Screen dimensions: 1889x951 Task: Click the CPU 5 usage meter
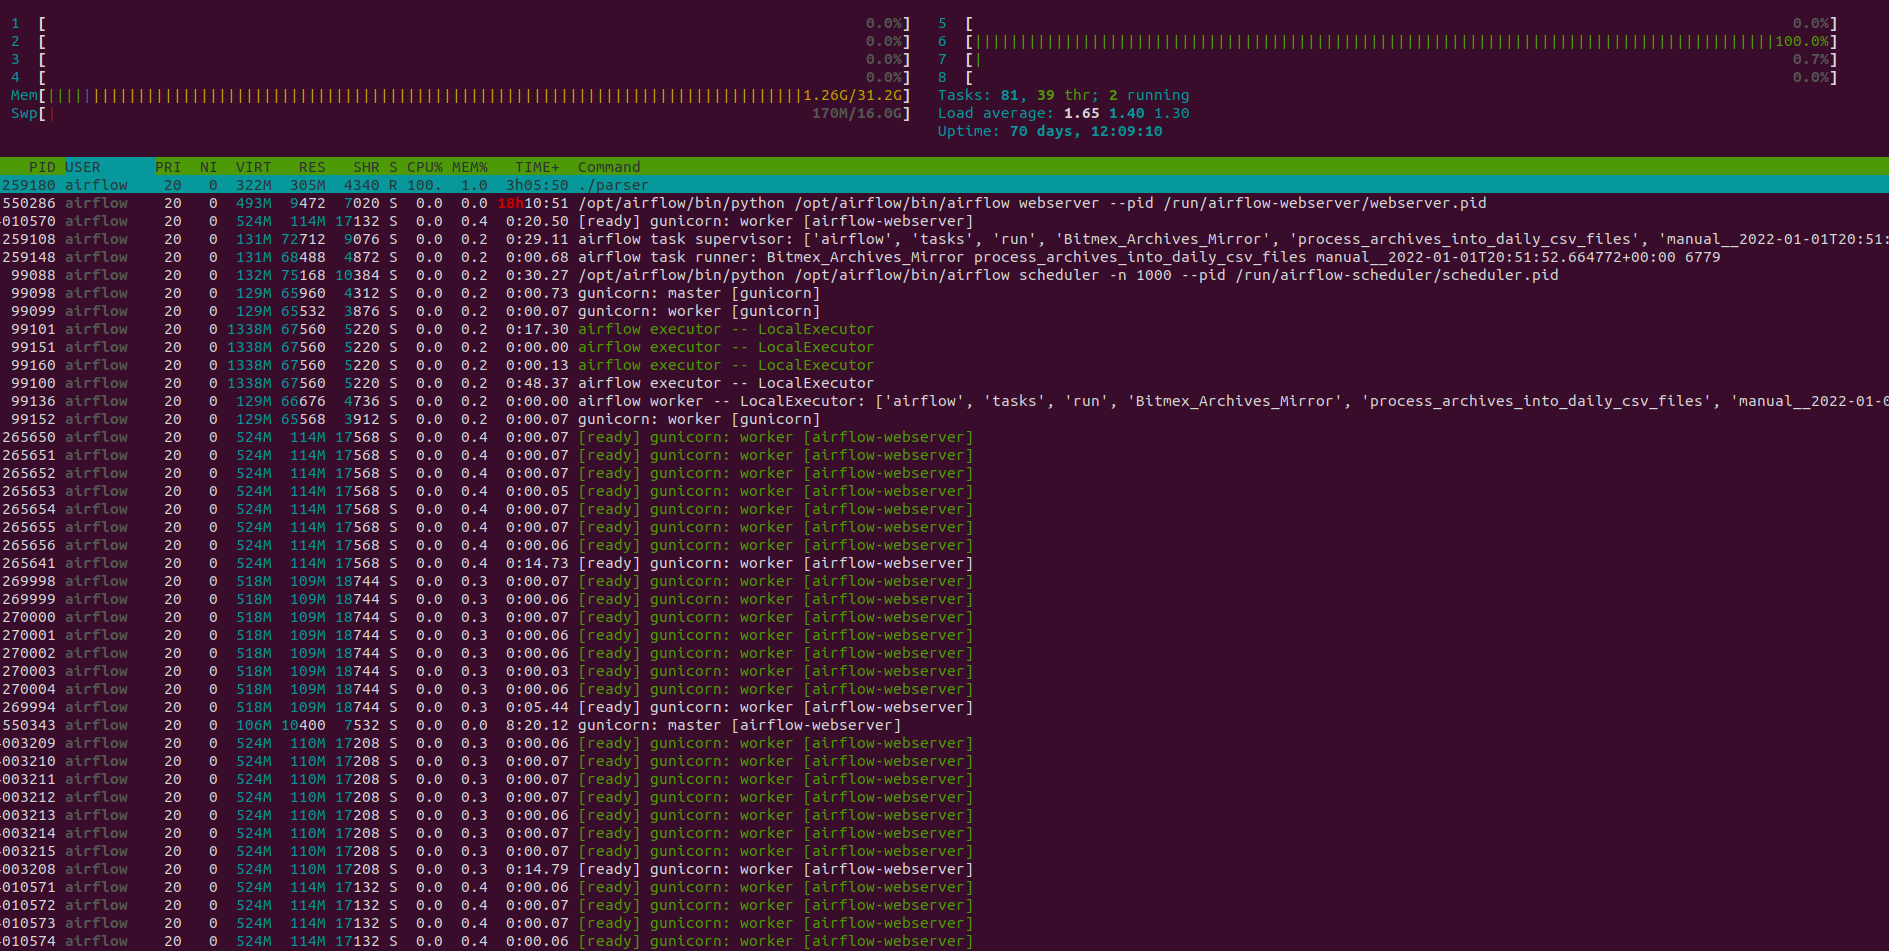(x=1387, y=23)
